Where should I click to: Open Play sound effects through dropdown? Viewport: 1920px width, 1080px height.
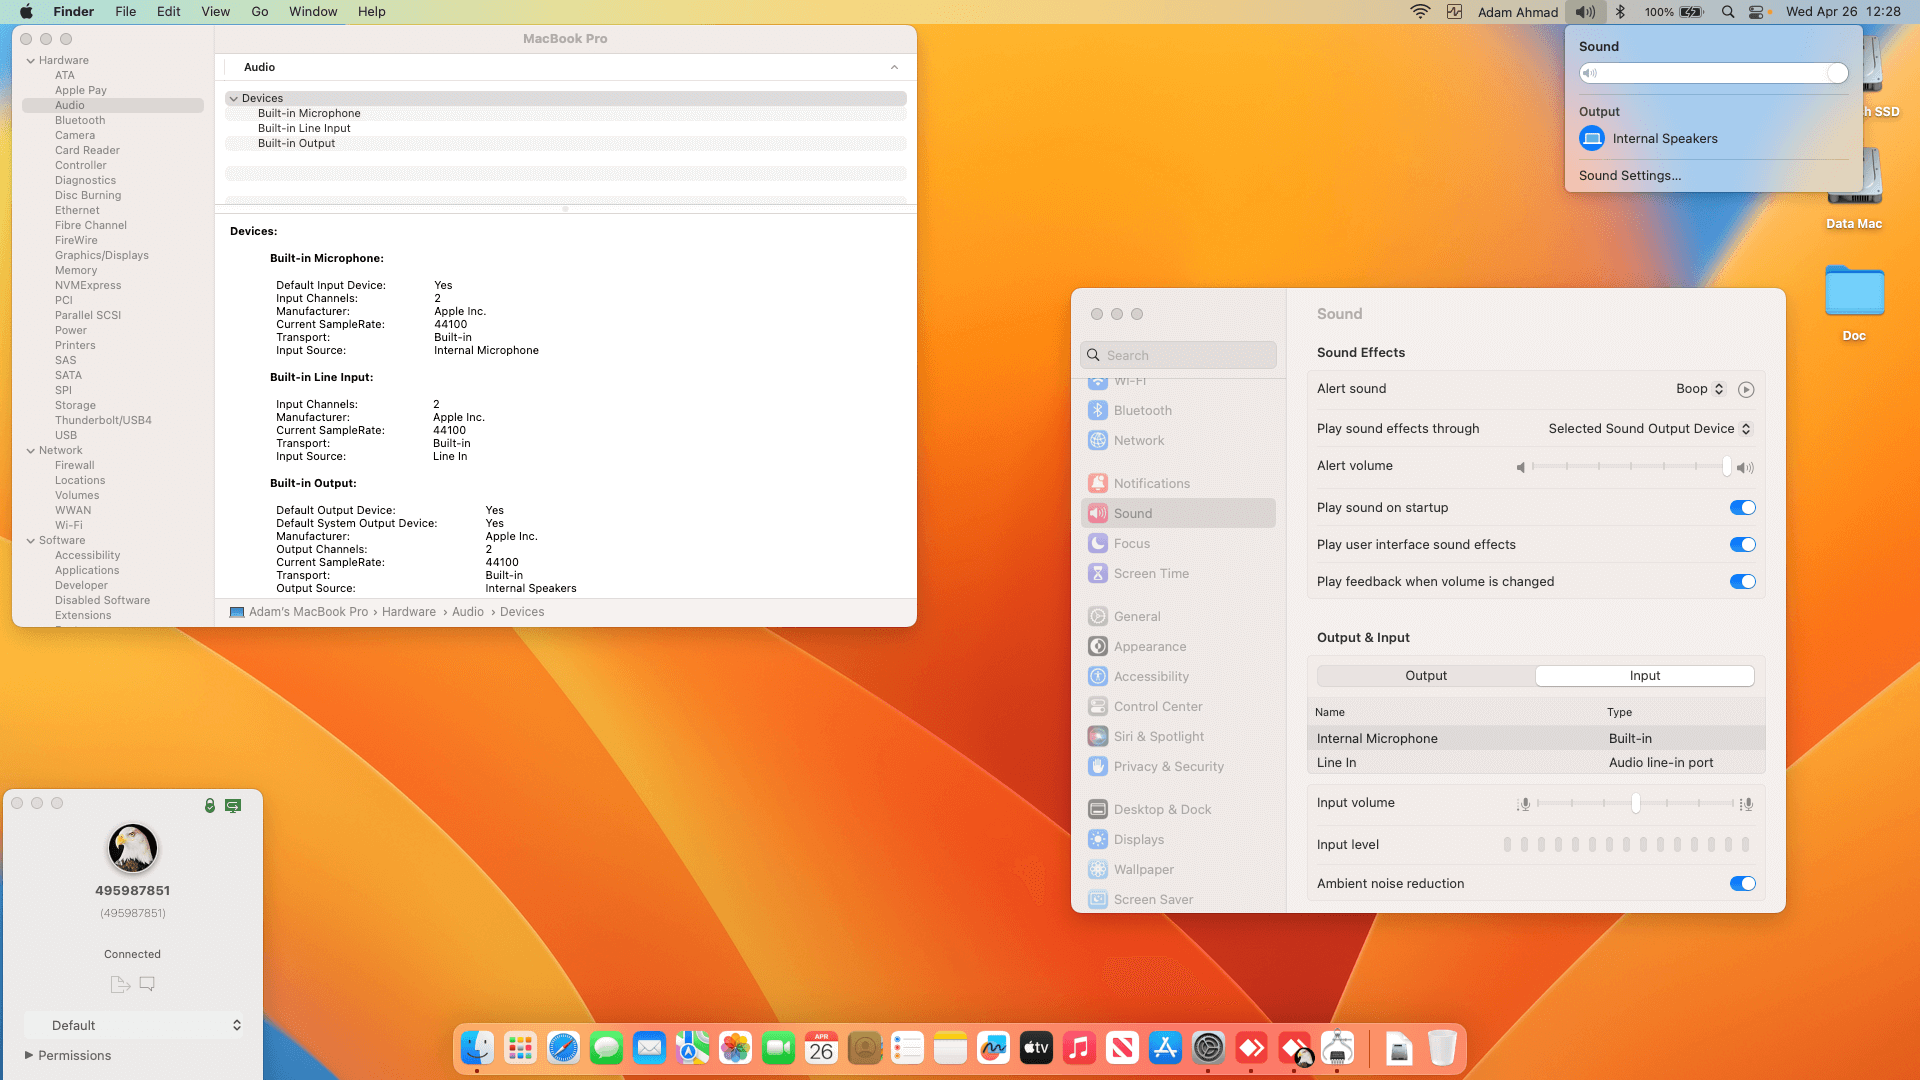(1650, 429)
